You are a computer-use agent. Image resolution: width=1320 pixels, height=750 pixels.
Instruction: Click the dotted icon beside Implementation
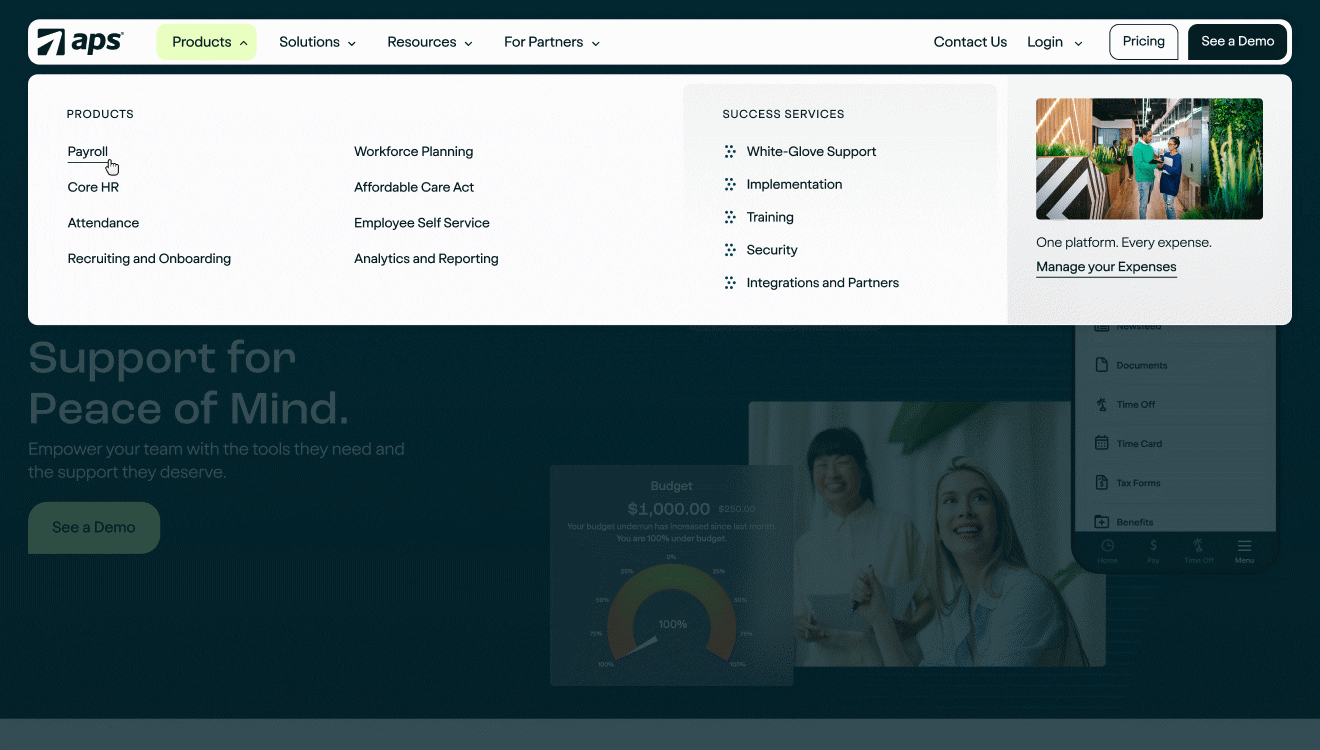[730, 185]
